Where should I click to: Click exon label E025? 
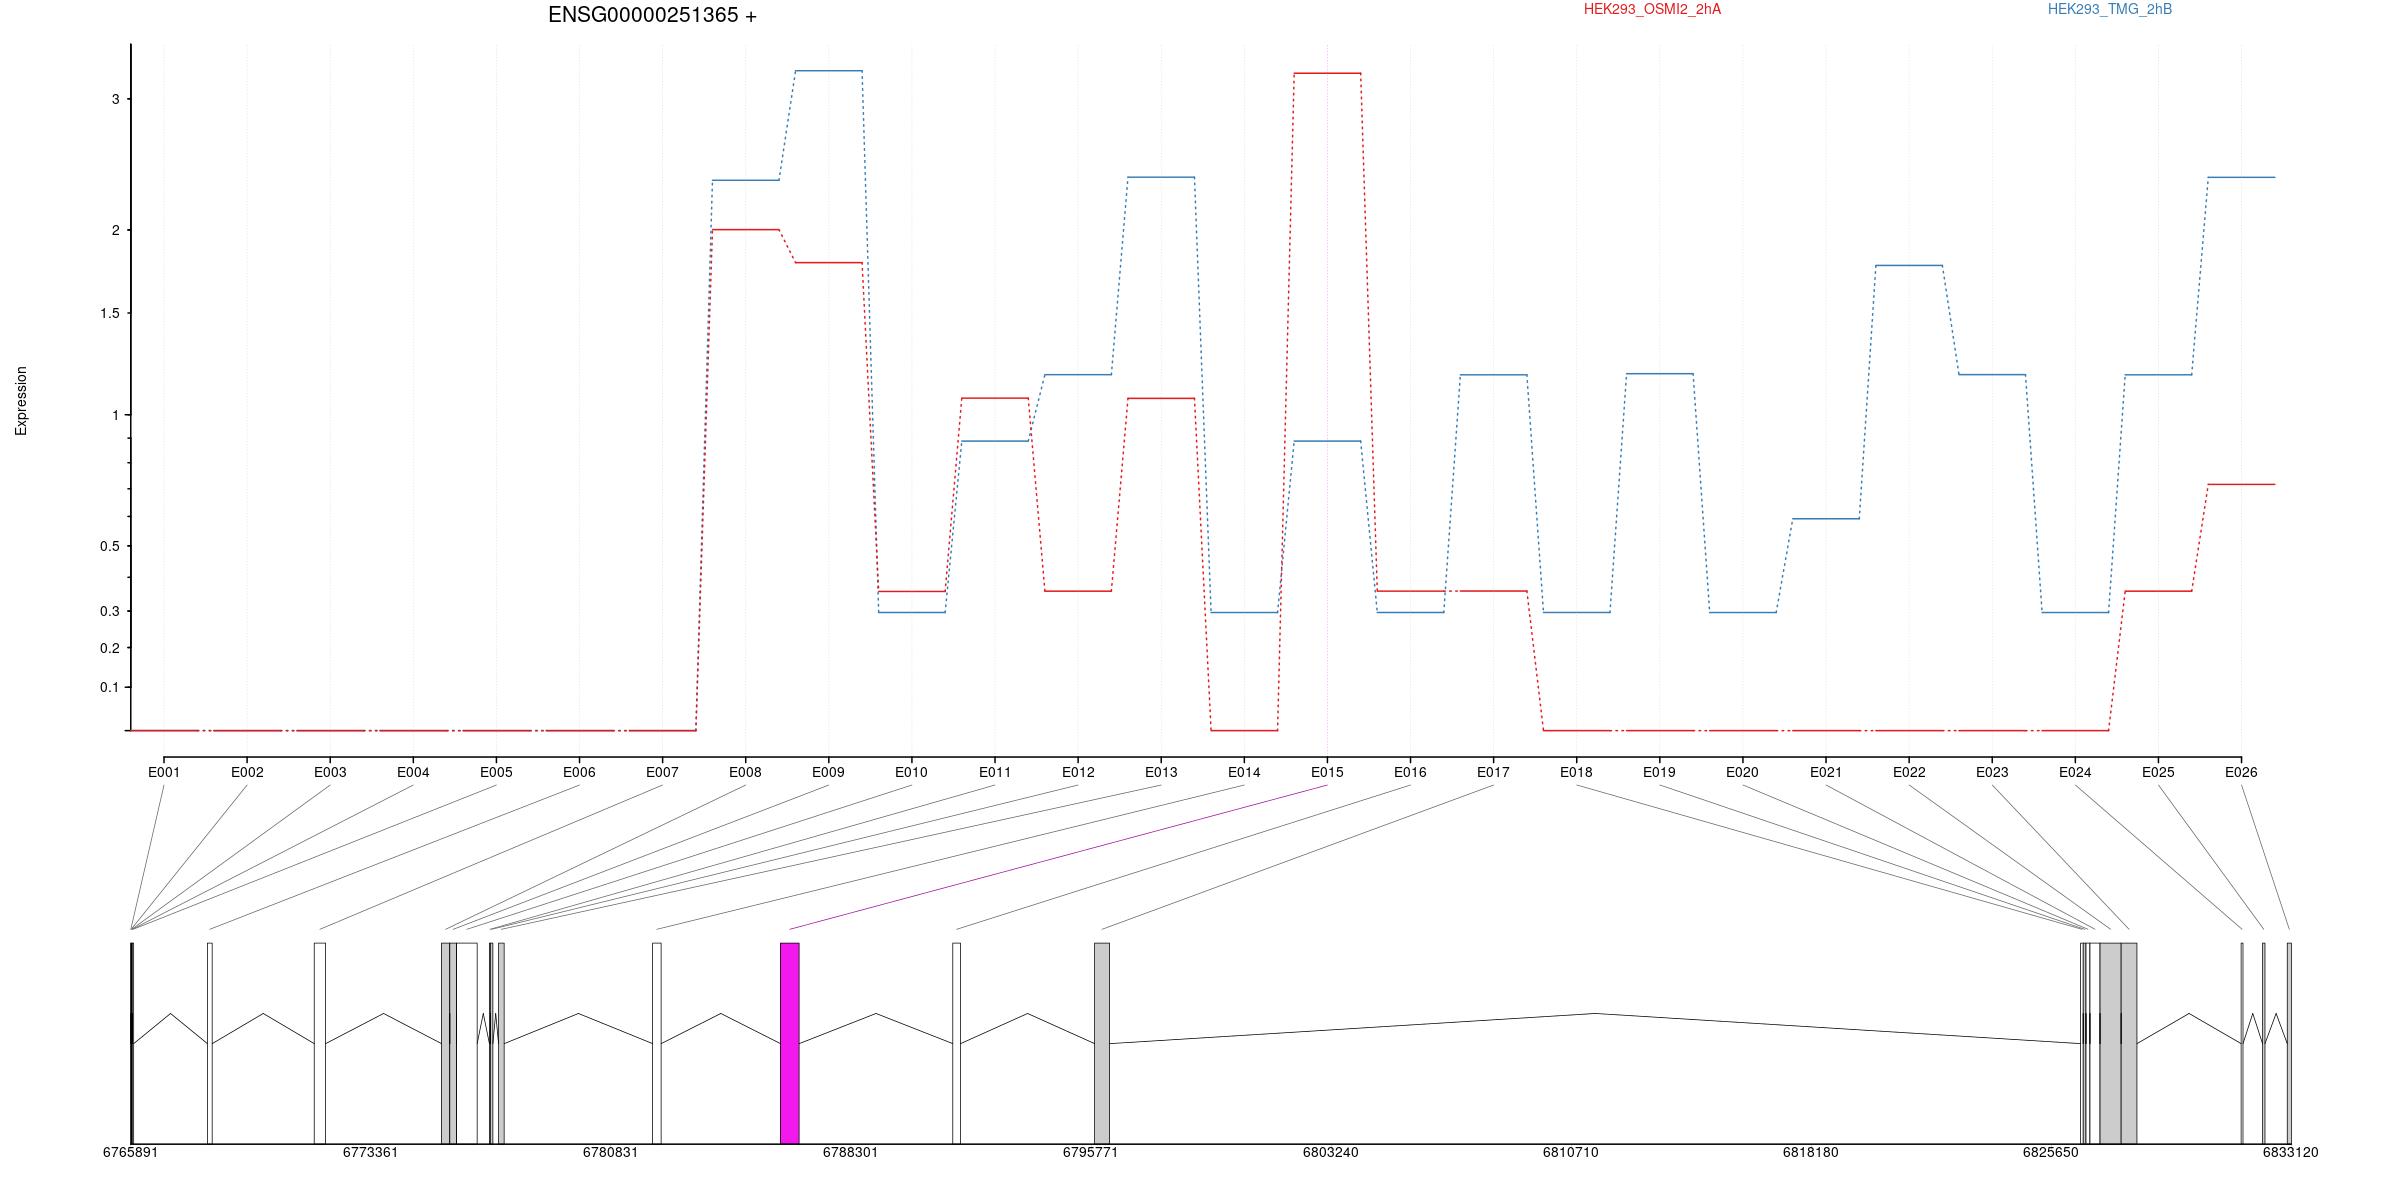click(2158, 772)
